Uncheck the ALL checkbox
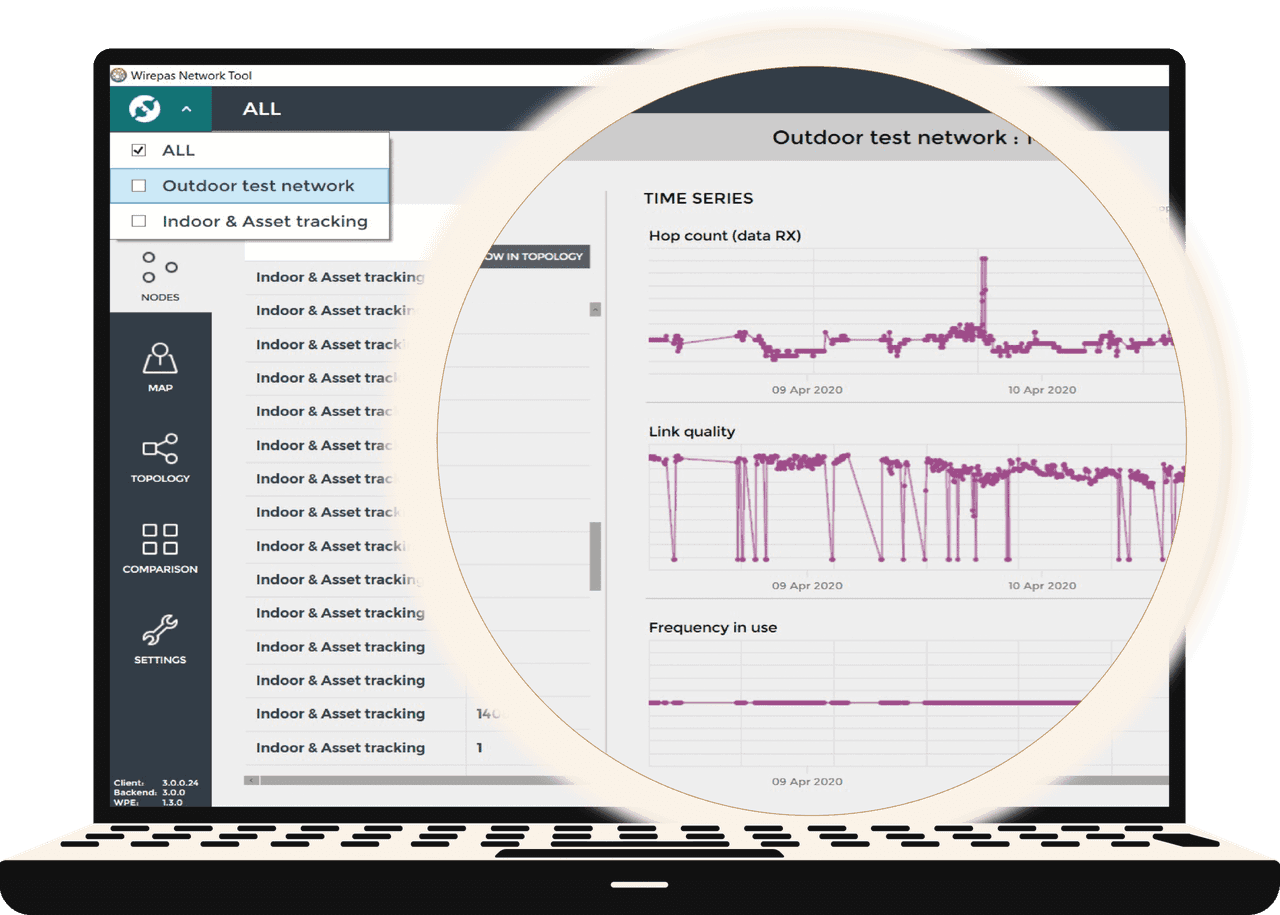Image resolution: width=1280 pixels, height=915 pixels. [137, 150]
